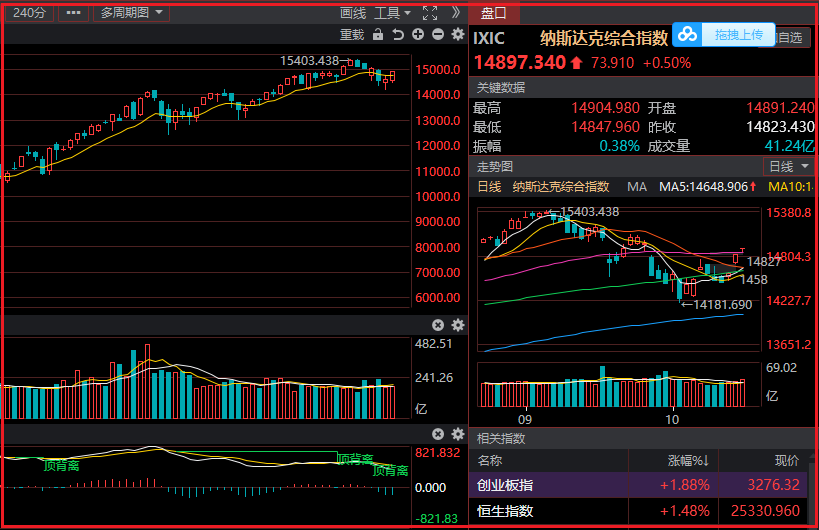819x530 pixels.
Task: Expand the 多周期图 dropdown
Action: click(x=131, y=13)
